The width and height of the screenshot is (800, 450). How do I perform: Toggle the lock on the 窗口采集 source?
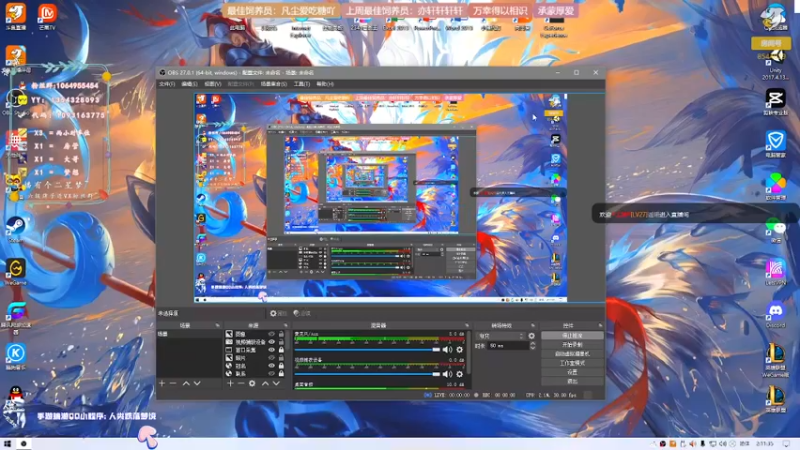click(x=281, y=350)
